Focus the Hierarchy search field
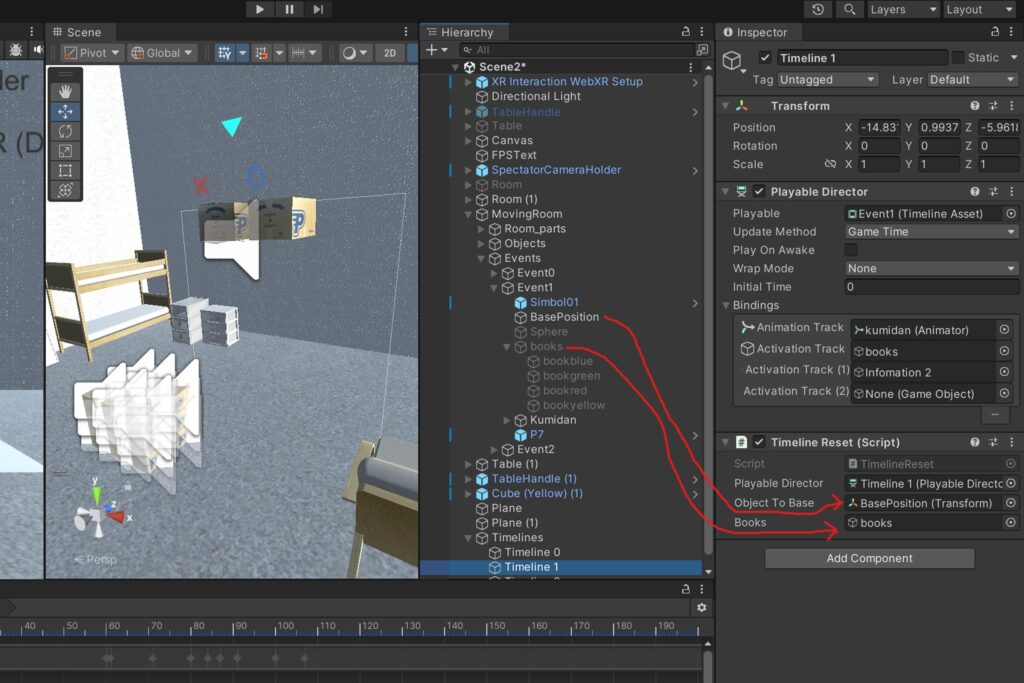This screenshot has height=683, width=1024. (x=576, y=50)
